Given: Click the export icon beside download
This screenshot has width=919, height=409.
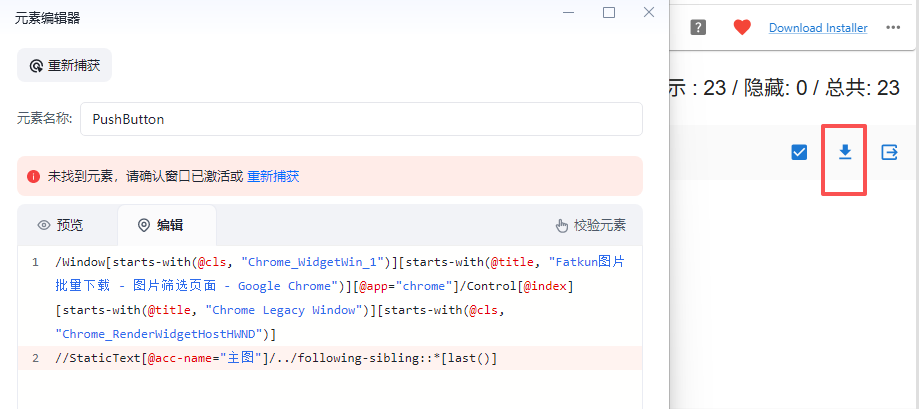Looking at the screenshot, I should pyautogui.click(x=889, y=153).
